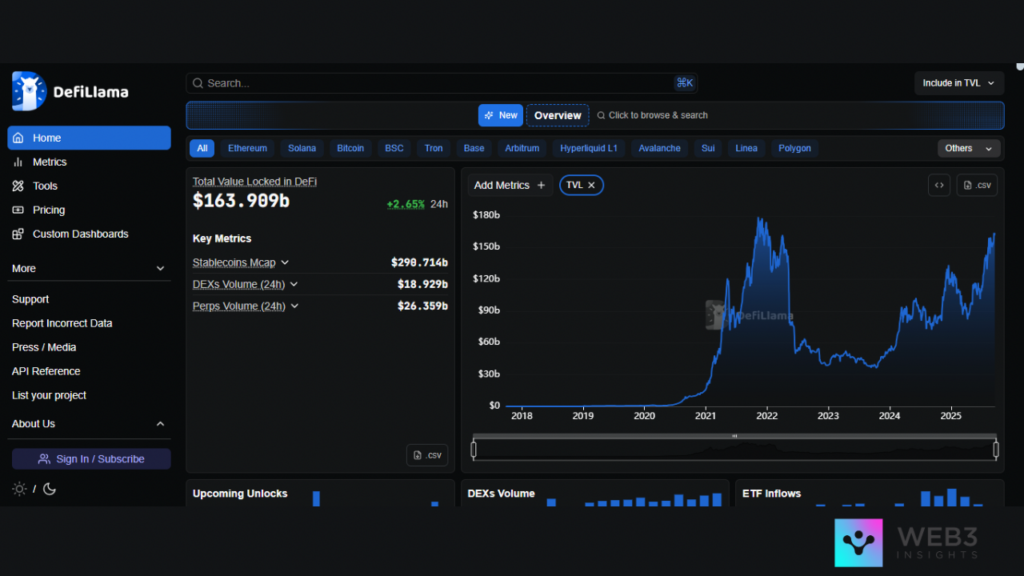Click the DEXs Volume card
The height and width of the screenshot is (576, 1024).
595,494
